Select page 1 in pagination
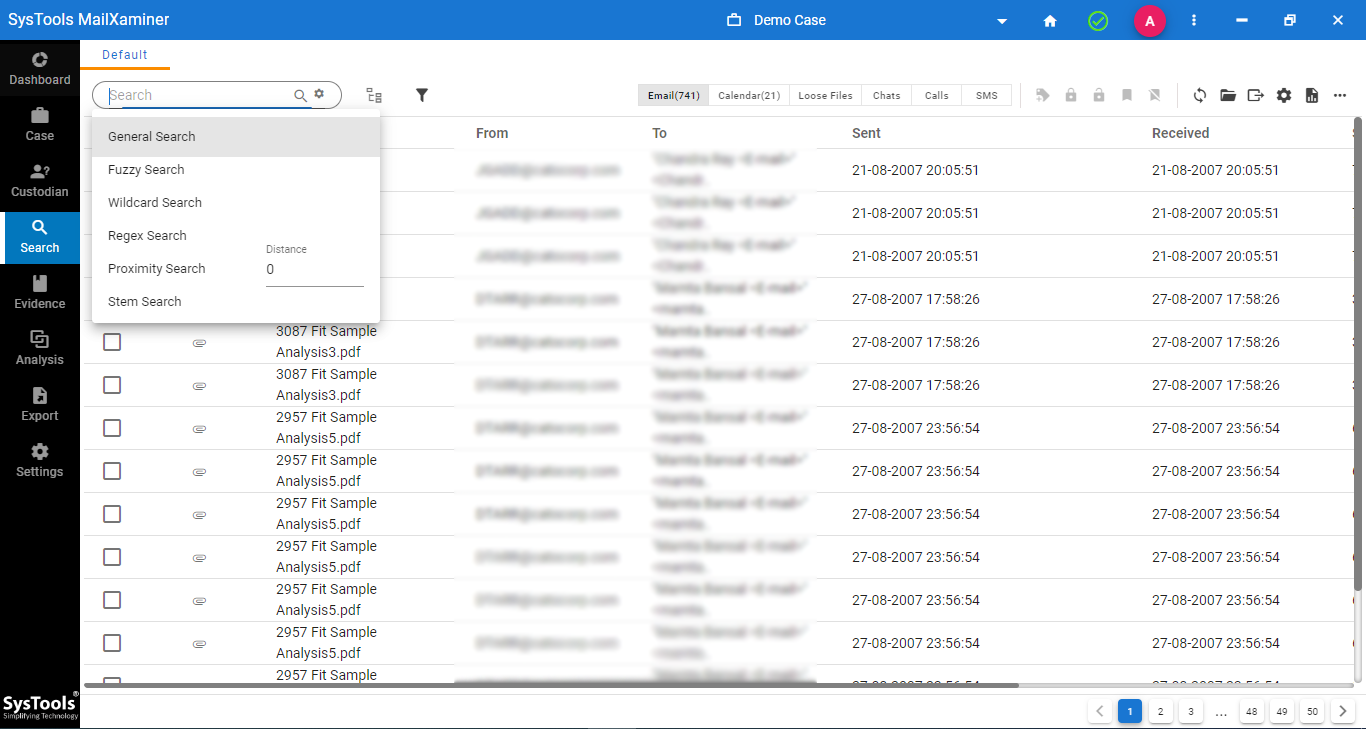 [1130, 712]
